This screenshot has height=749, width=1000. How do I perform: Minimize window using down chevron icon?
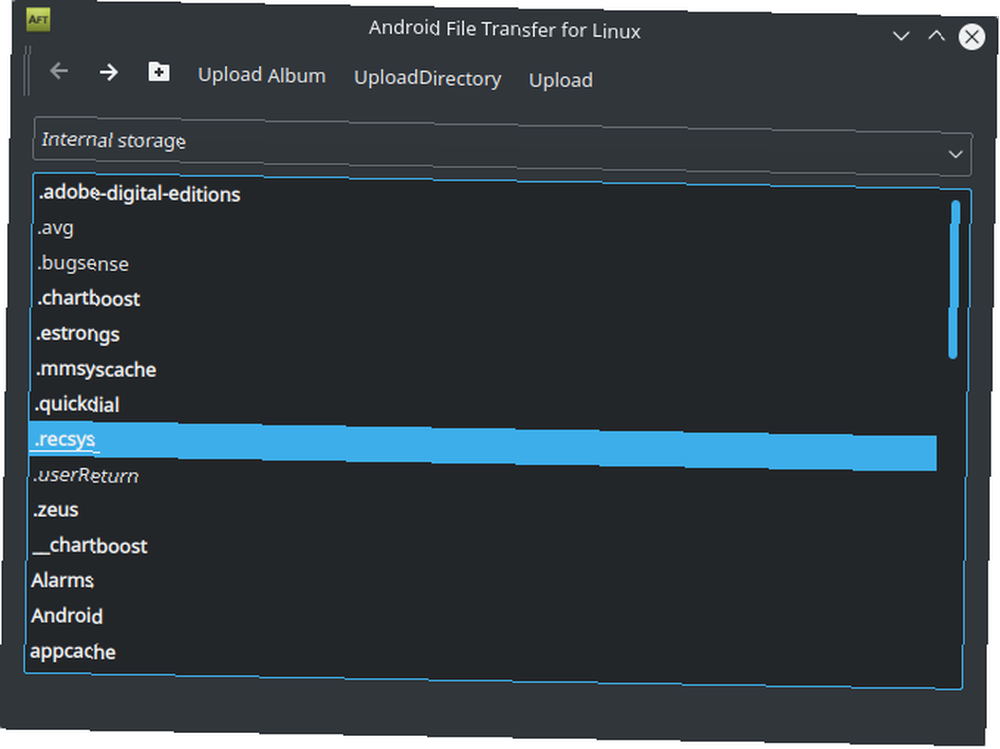coord(901,36)
